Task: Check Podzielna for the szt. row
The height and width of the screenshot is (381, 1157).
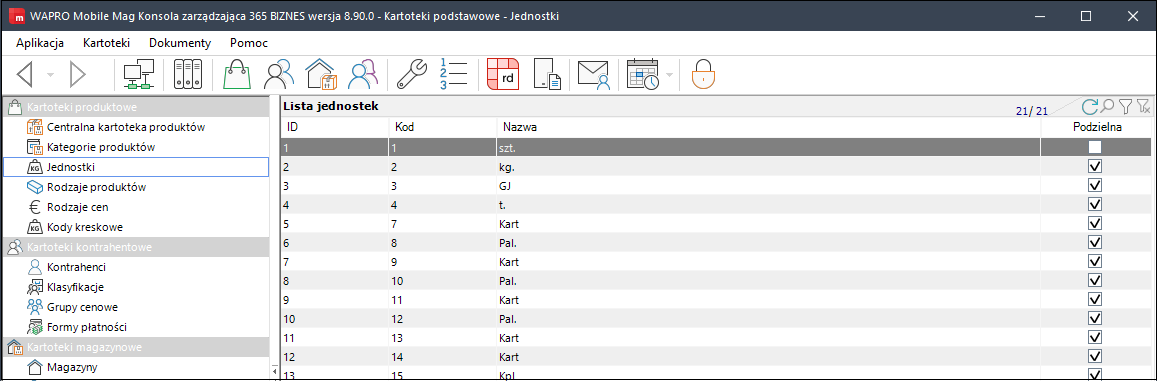Action: [x=1095, y=147]
